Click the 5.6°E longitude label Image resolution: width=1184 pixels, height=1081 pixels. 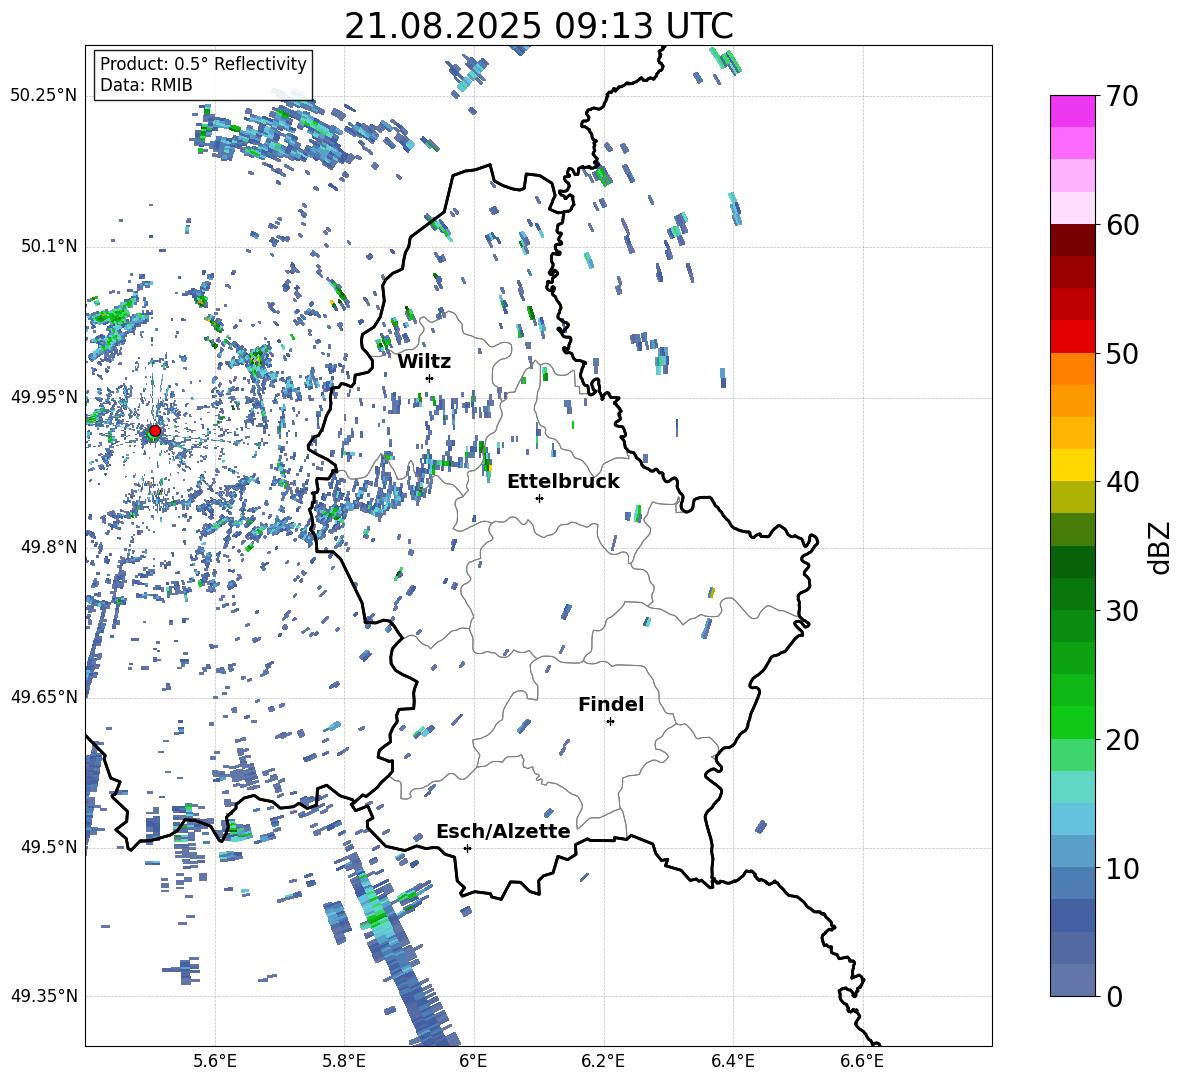coord(215,1061)
